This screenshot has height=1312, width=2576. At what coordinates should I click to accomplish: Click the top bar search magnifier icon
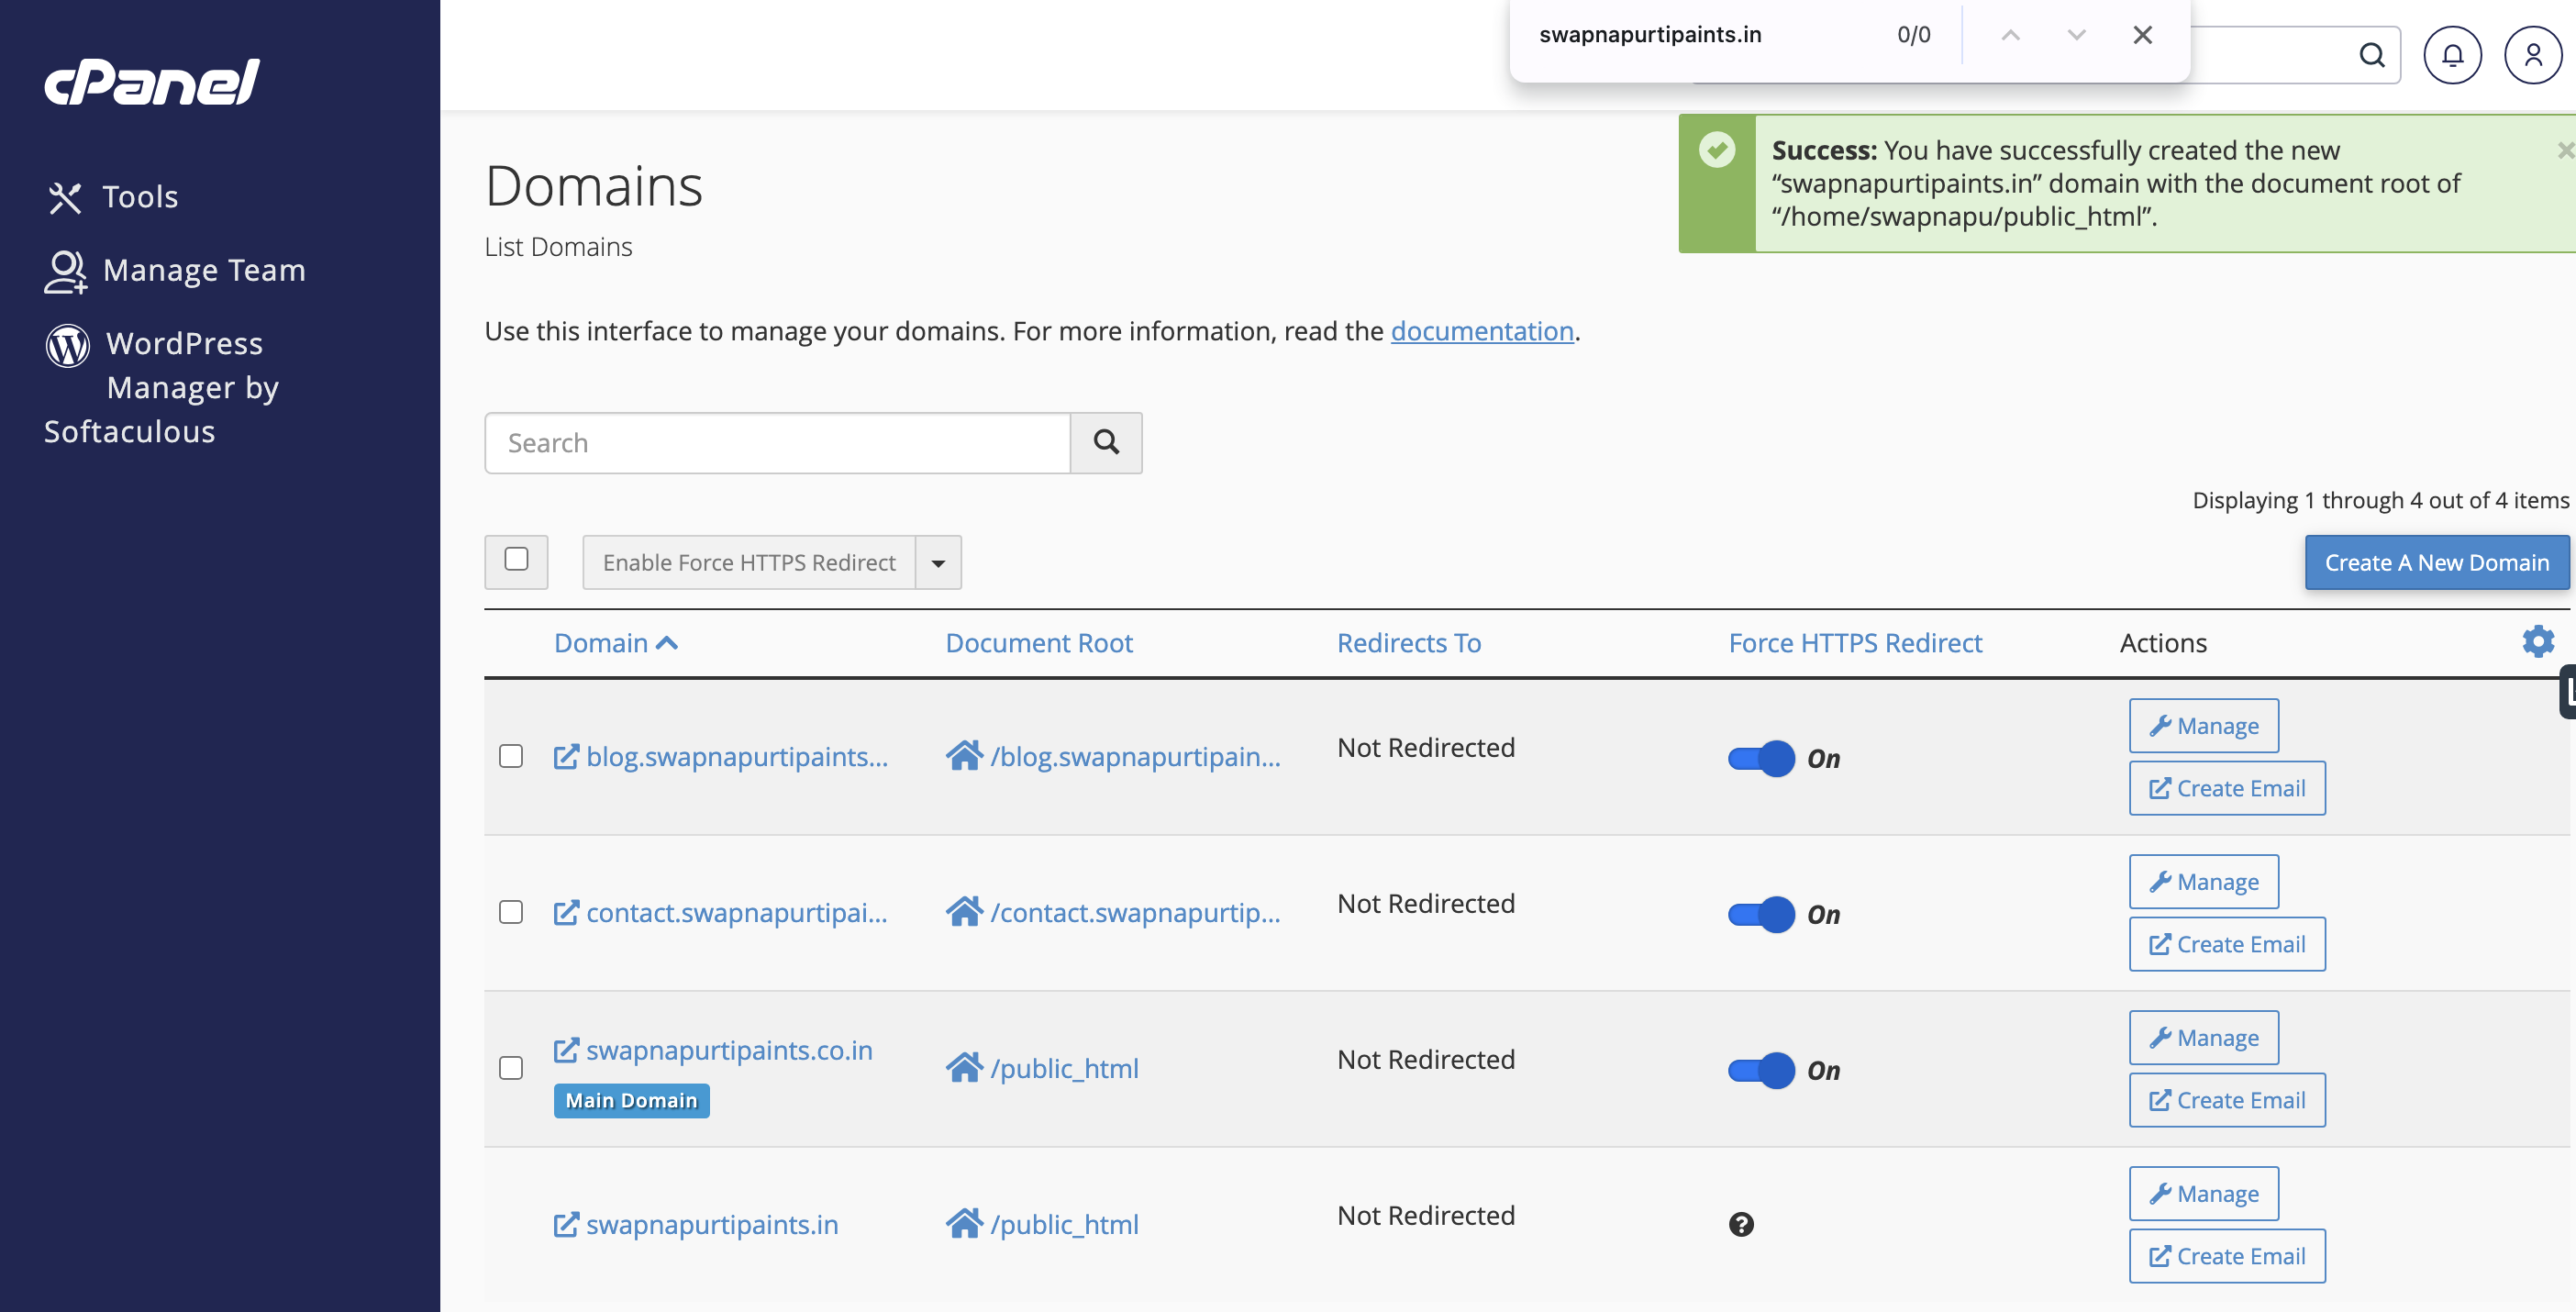(2372, 55)
